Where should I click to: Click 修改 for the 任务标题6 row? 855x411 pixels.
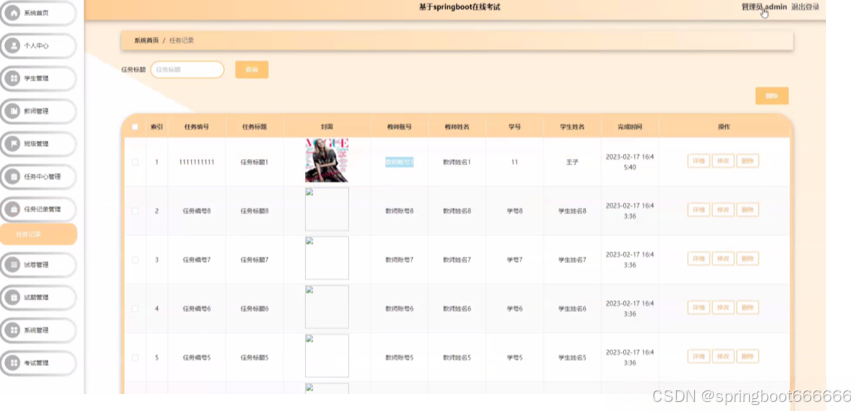click(723, 308)
